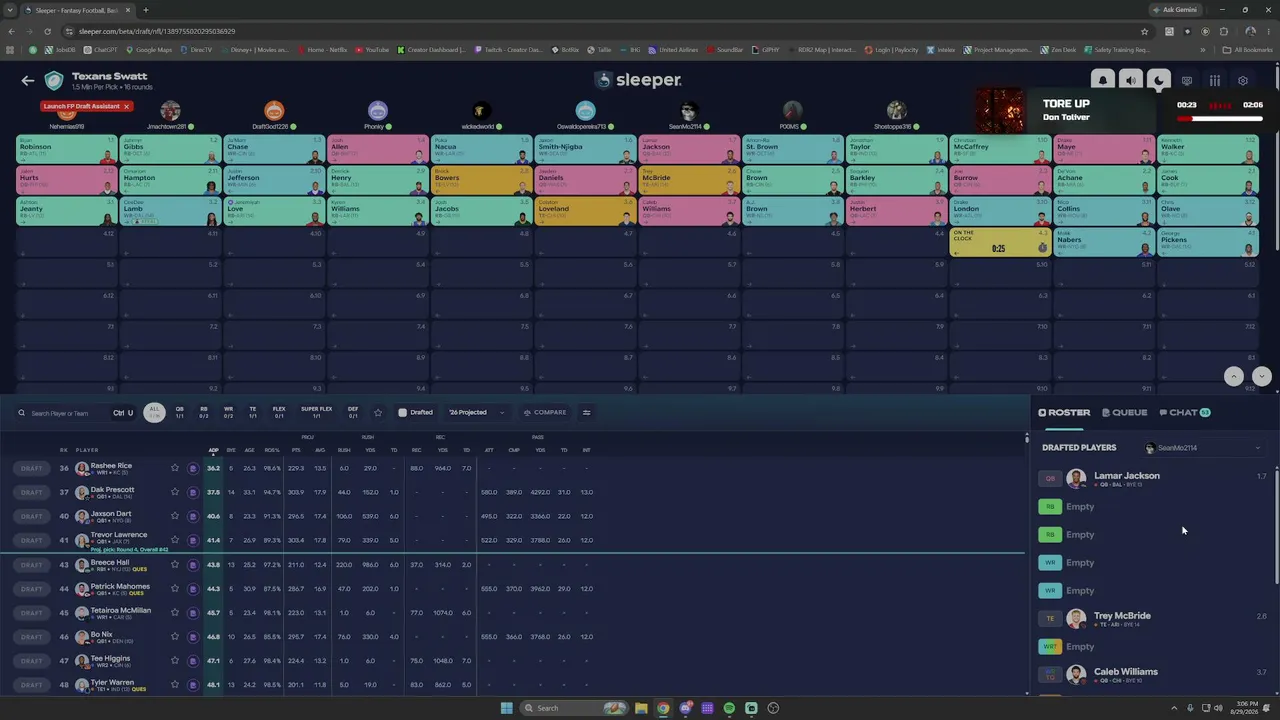Open Tee Higgins' purple news icon

coord(193,661)
